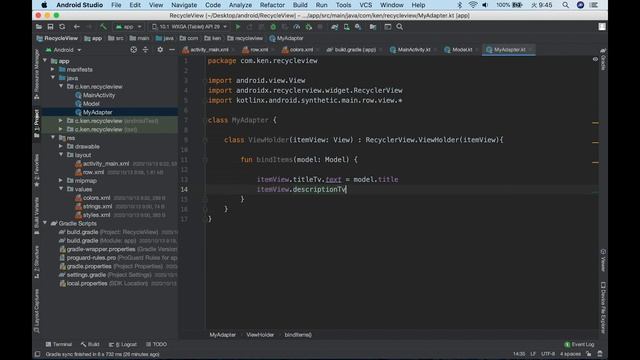Open the device selector dropdown WXGA Tablet

(x=189, y=27)
